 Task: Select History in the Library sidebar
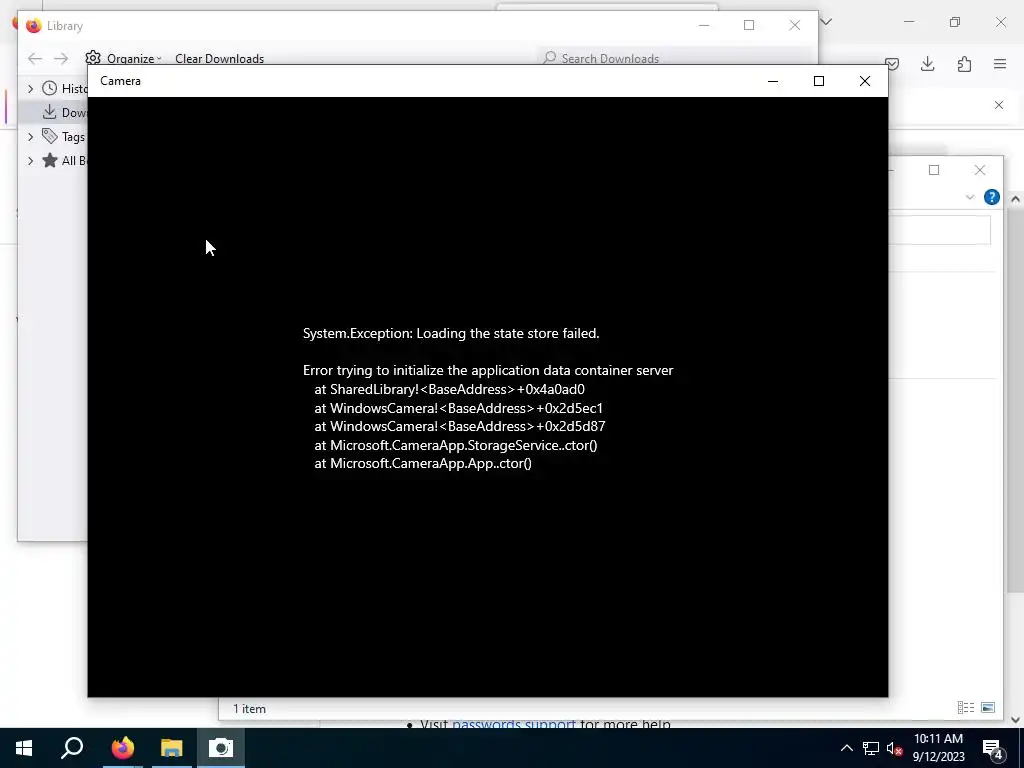(64, 88)
